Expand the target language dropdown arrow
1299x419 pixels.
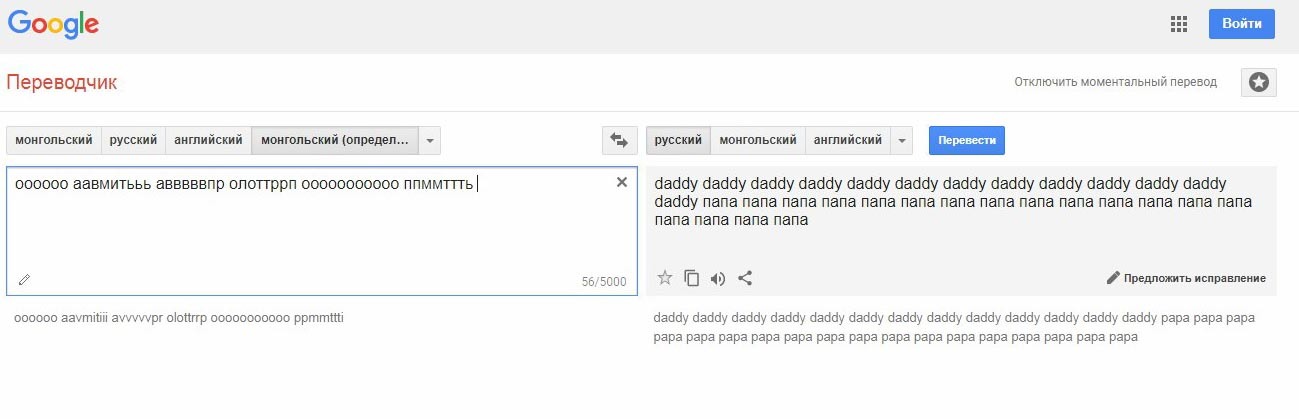click(901, 141)
